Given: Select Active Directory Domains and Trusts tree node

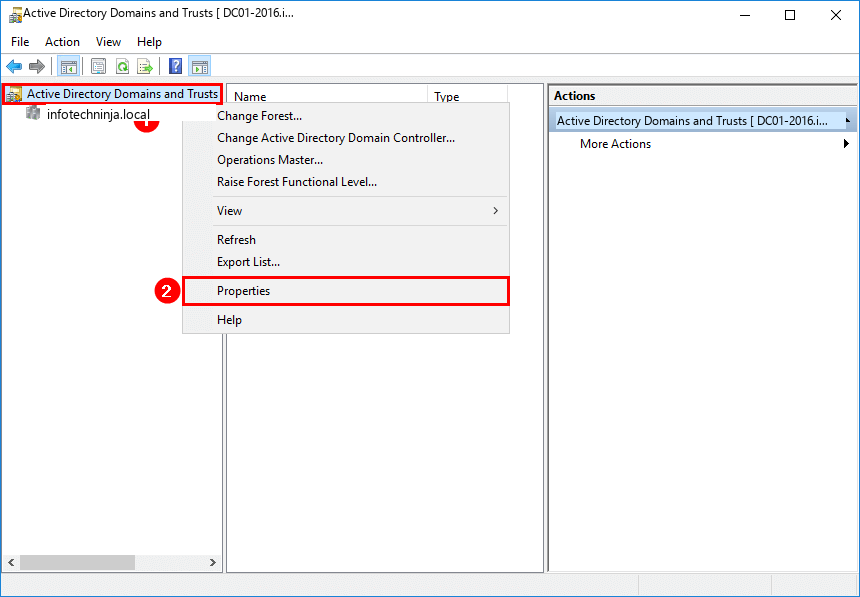Looking at the screenshot, I should [x=122, y=94].
